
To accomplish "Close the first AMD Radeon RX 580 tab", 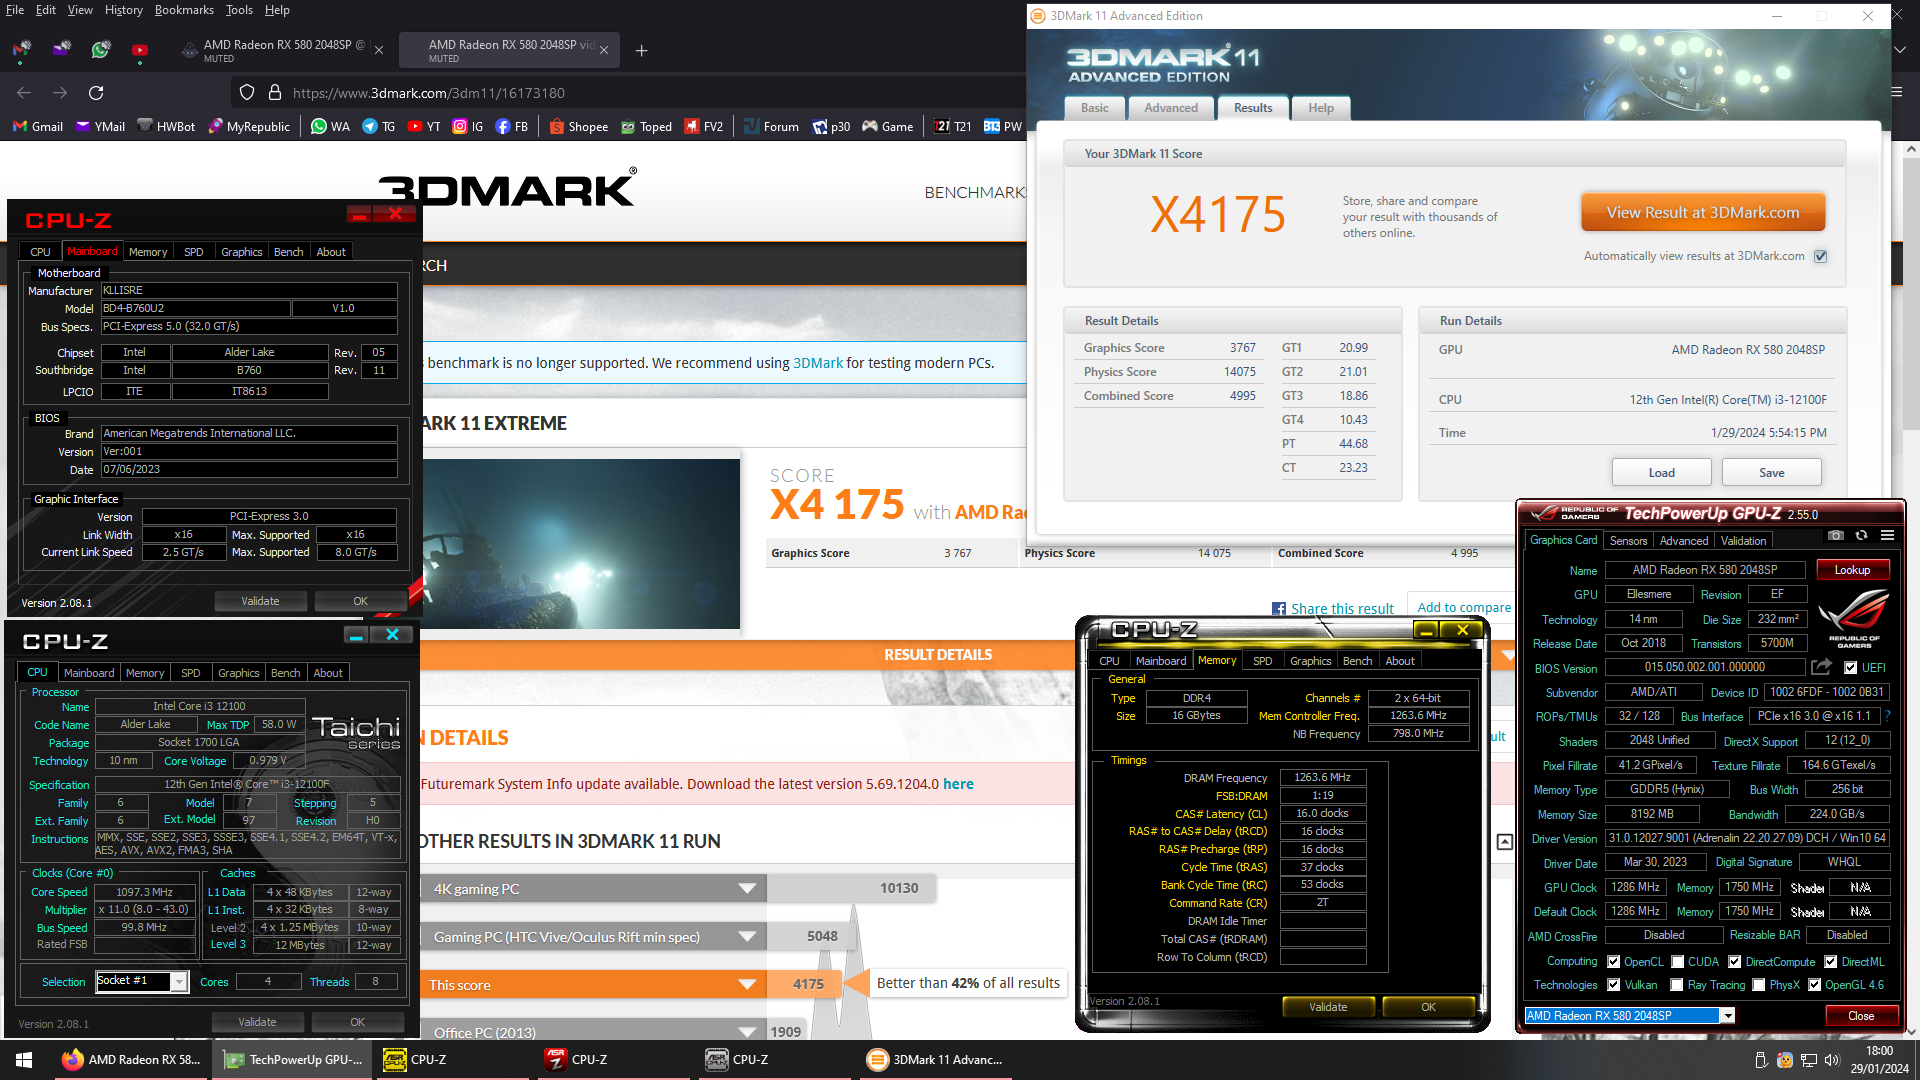I will pyautogui.click(x=379, y=50).
